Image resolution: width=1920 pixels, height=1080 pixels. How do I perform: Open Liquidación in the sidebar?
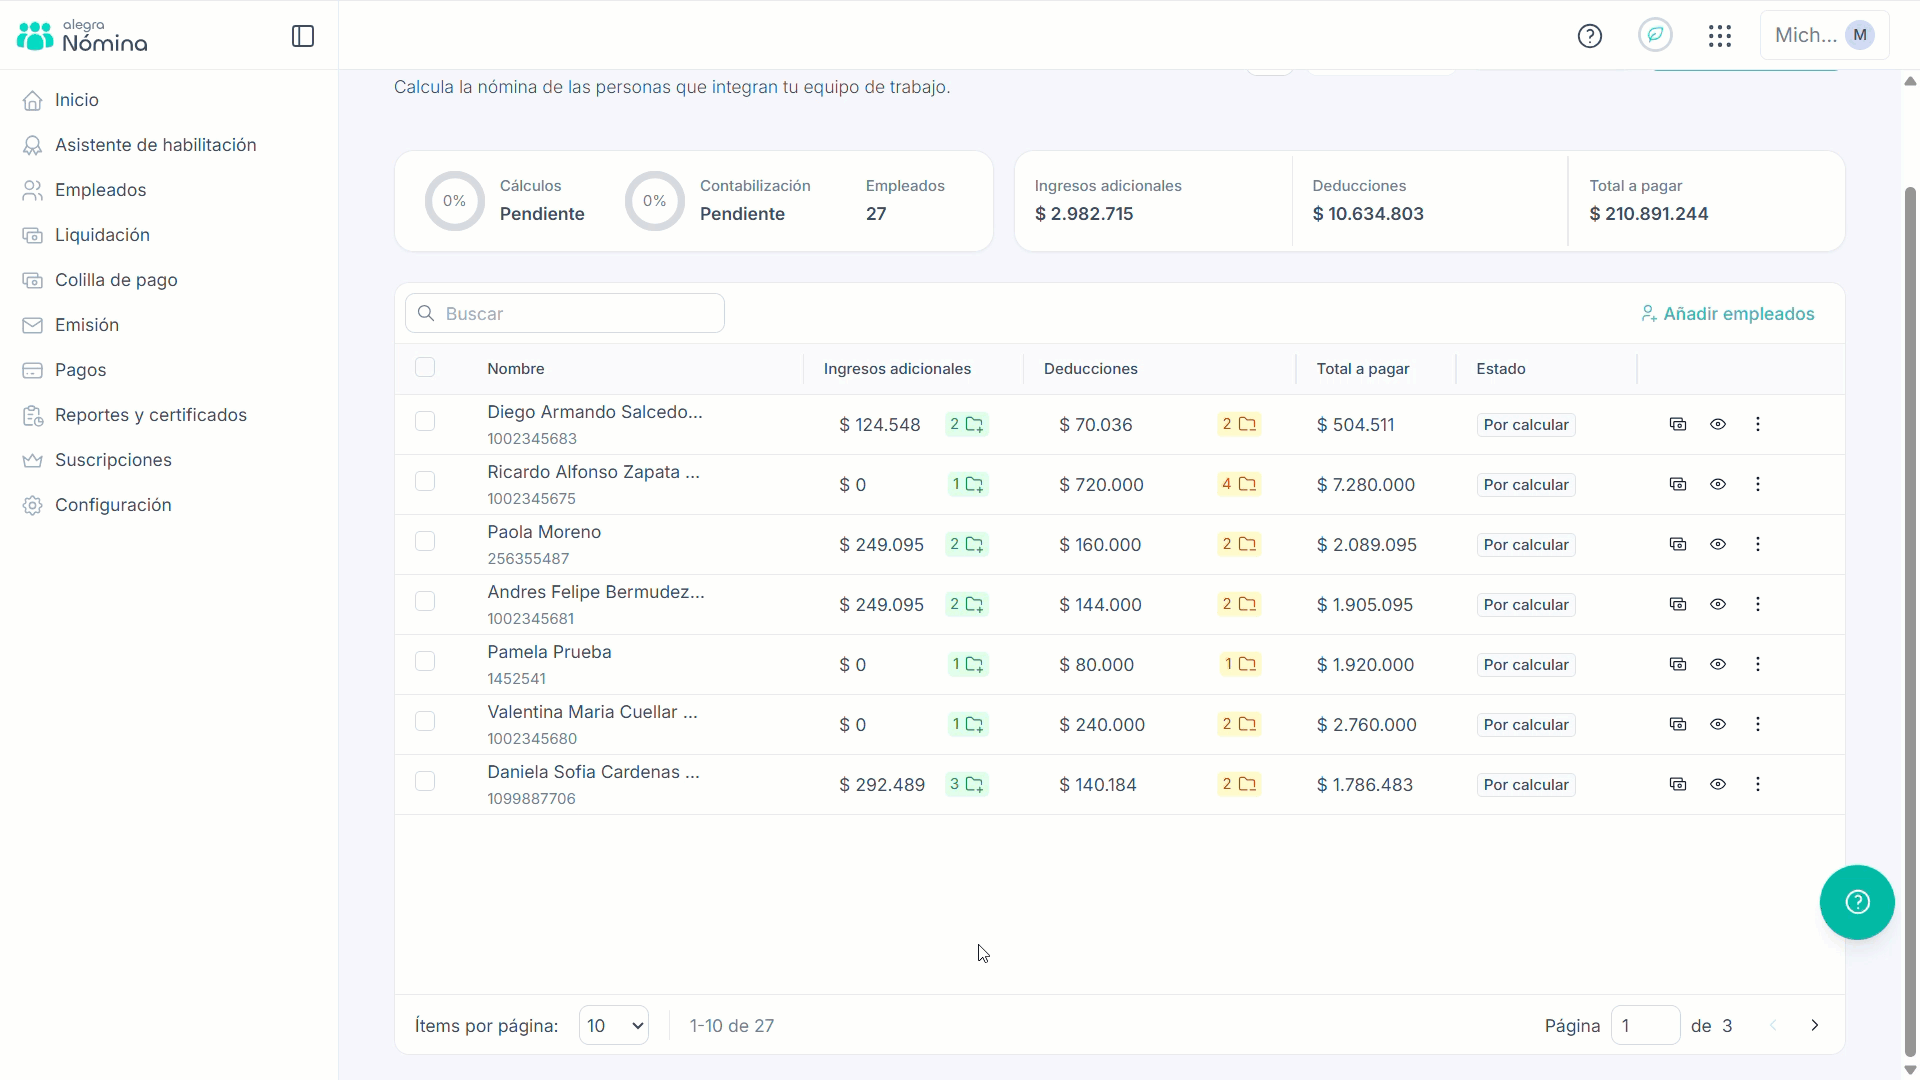[x=86, y=235]
